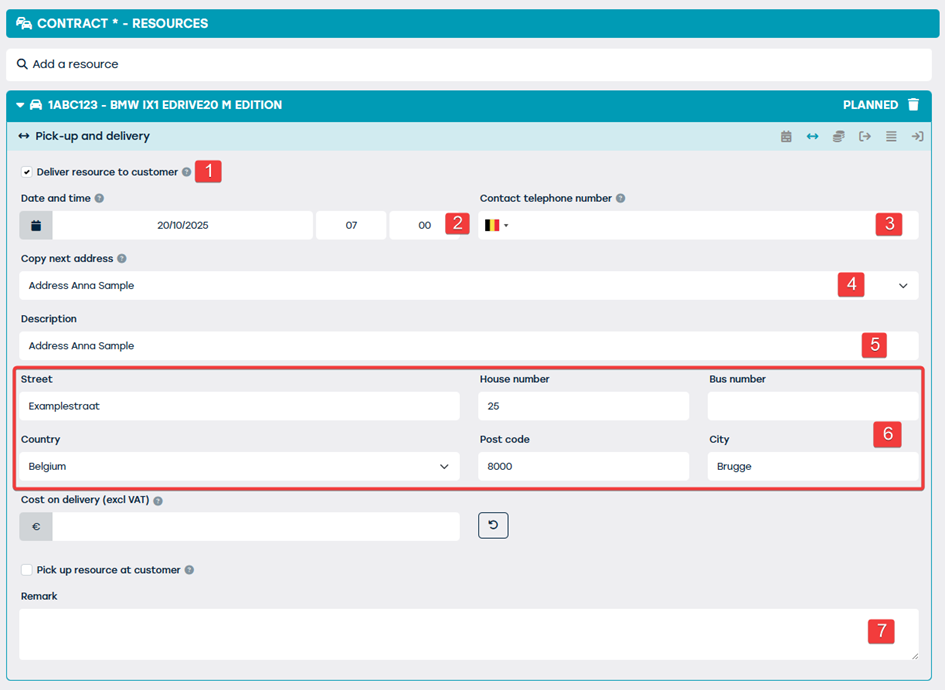Viewport: 945px width, 690px height.
Task: Show help for Deliver resource to customer
Action: pyautogui.click(x=187, y=172)
